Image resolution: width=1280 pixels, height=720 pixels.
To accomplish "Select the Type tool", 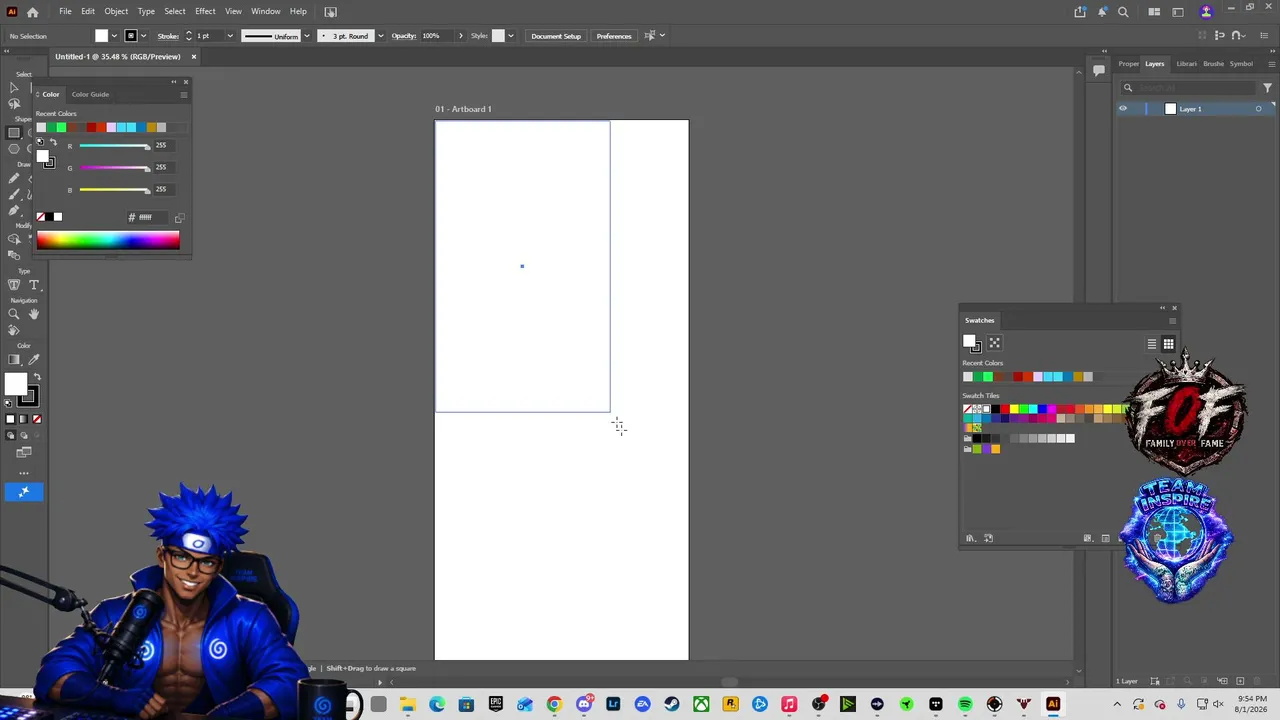I will [33, 285].
